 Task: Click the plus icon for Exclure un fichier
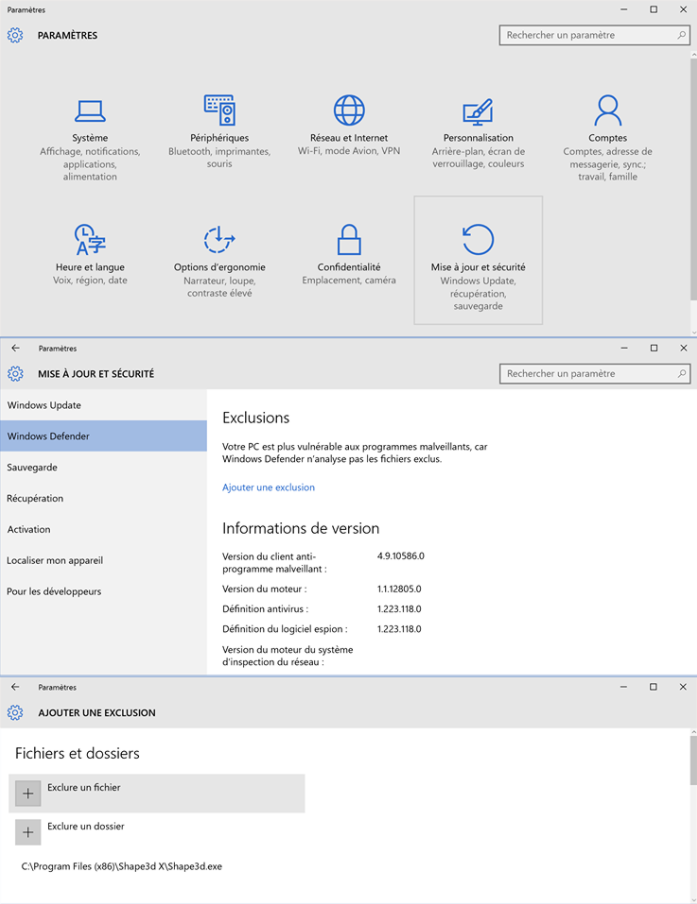pos(28,794)
